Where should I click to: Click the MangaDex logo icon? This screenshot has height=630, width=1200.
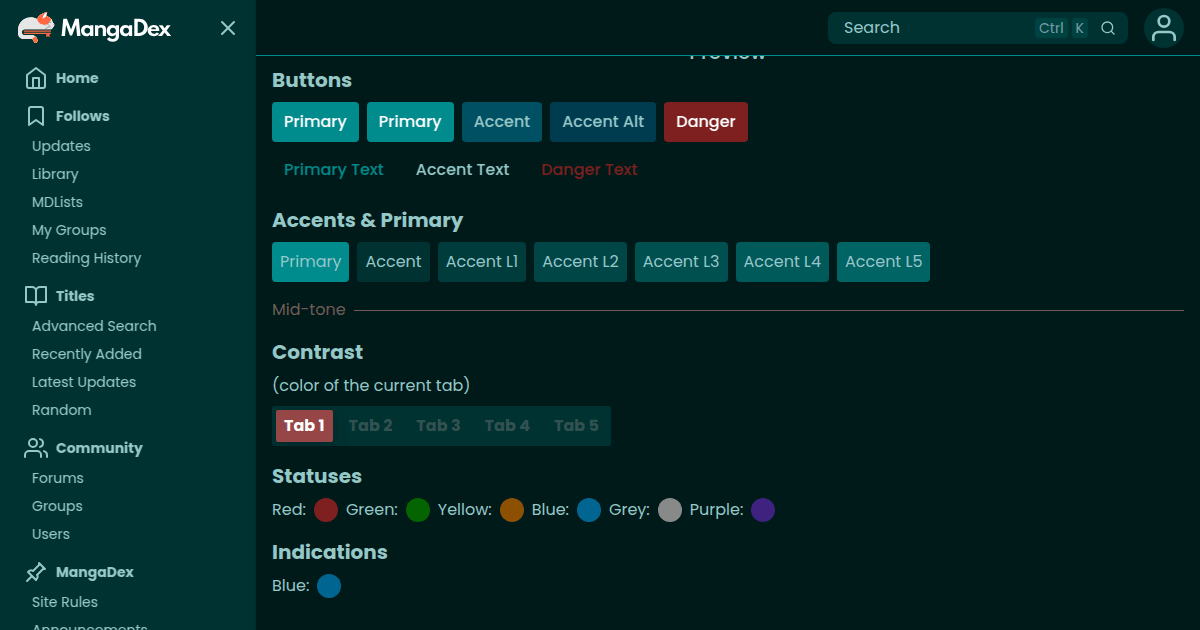(x=37, y=27)
